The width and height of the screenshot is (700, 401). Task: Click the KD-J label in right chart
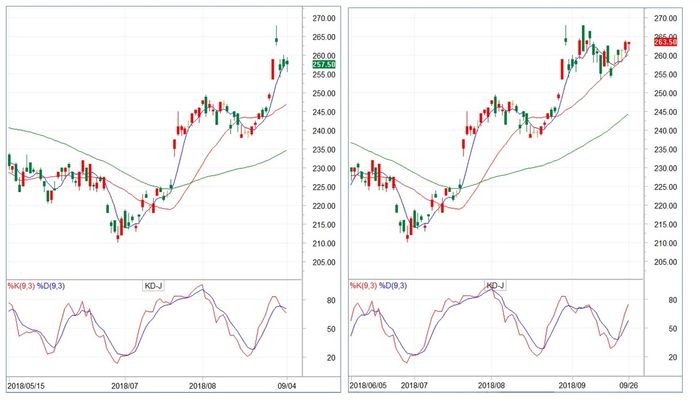(x=495, y=286)
